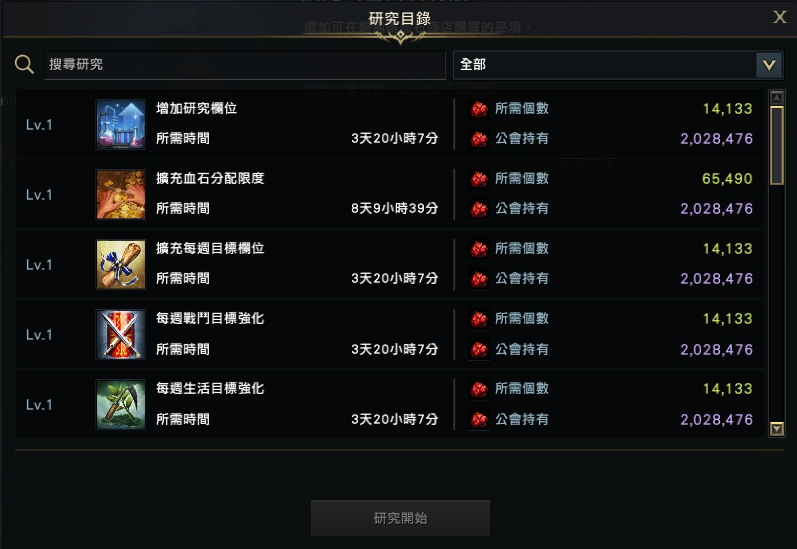
Task: Click the bloodstone icon next to first 公會持有
Action: click(x=479, y=139)
